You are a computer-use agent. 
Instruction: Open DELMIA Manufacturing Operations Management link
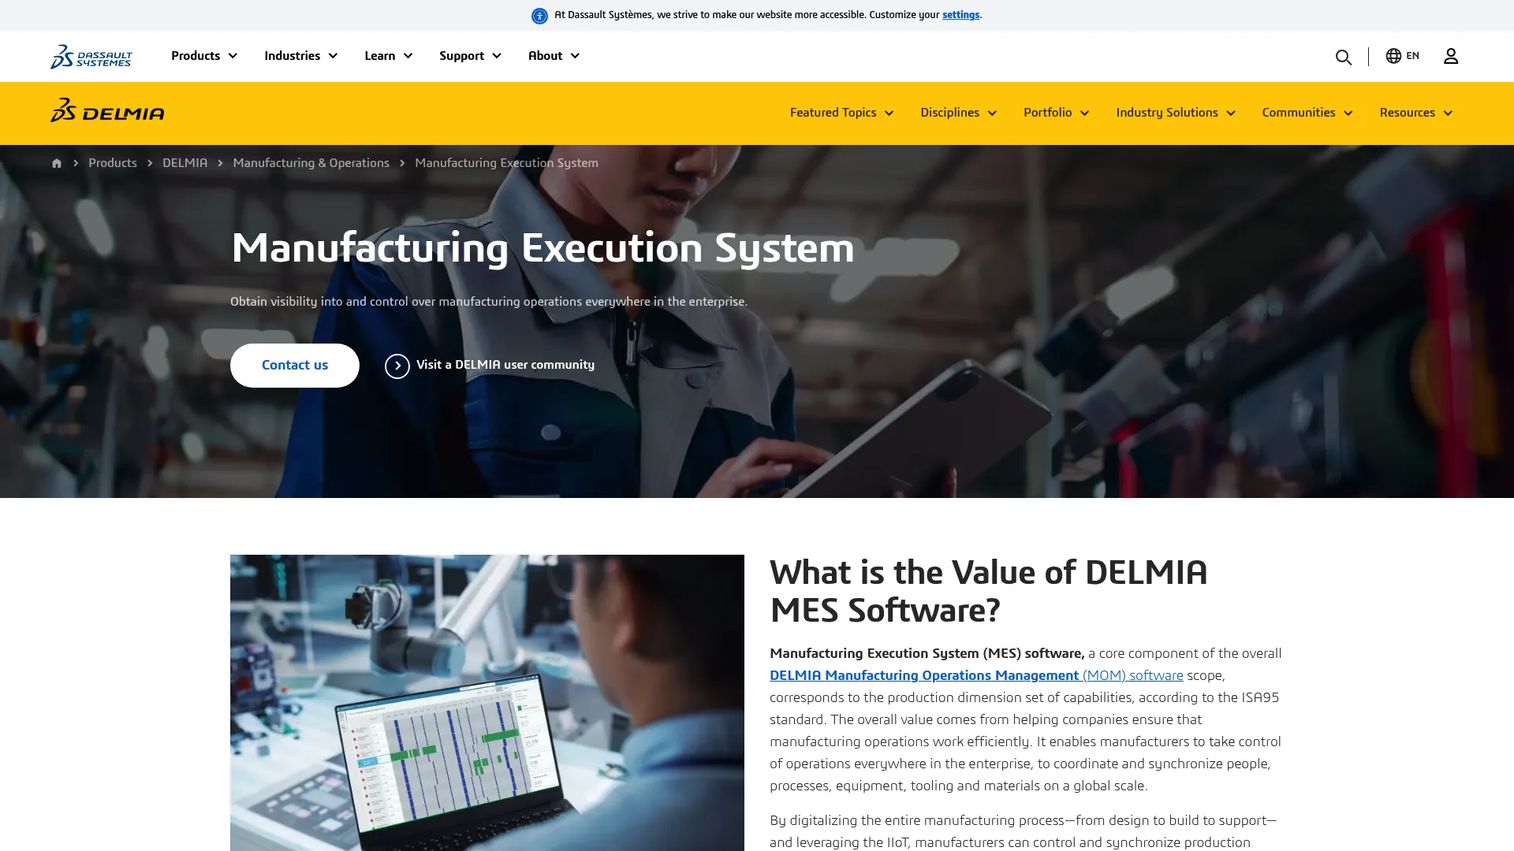(x=976, y=676)
